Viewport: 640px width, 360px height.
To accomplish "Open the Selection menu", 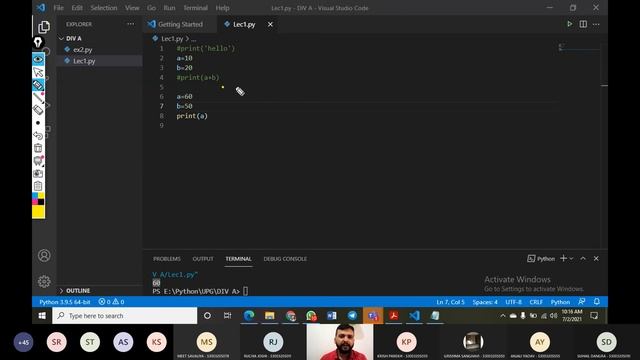I will 104,8.
